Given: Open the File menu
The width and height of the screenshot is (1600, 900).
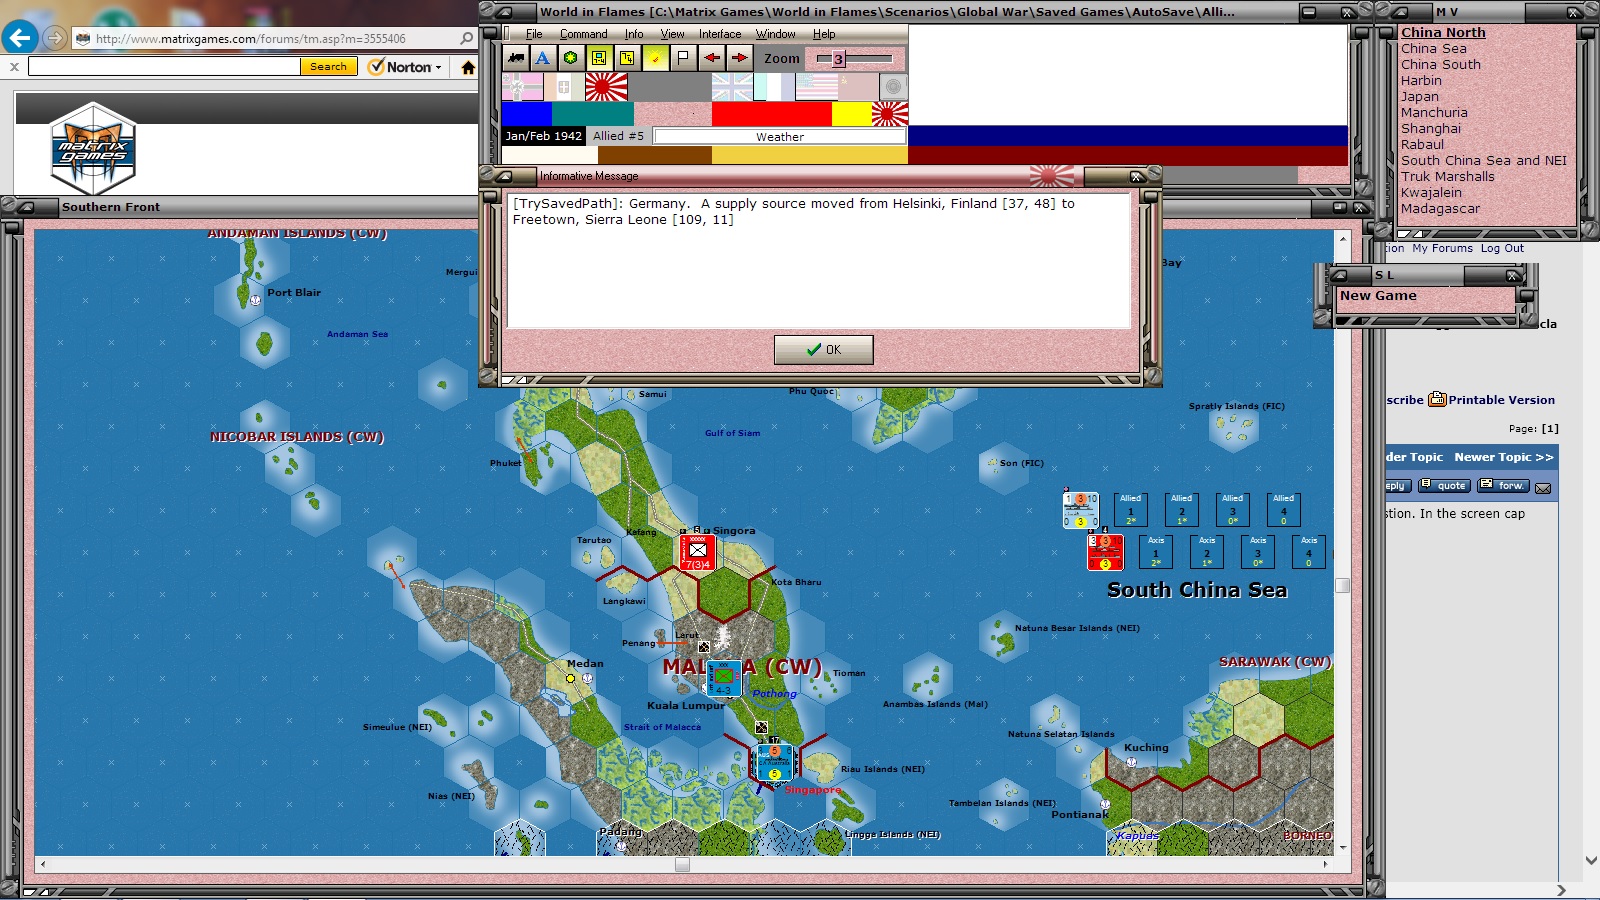Looking at the screenshot, I should point(534,34).
